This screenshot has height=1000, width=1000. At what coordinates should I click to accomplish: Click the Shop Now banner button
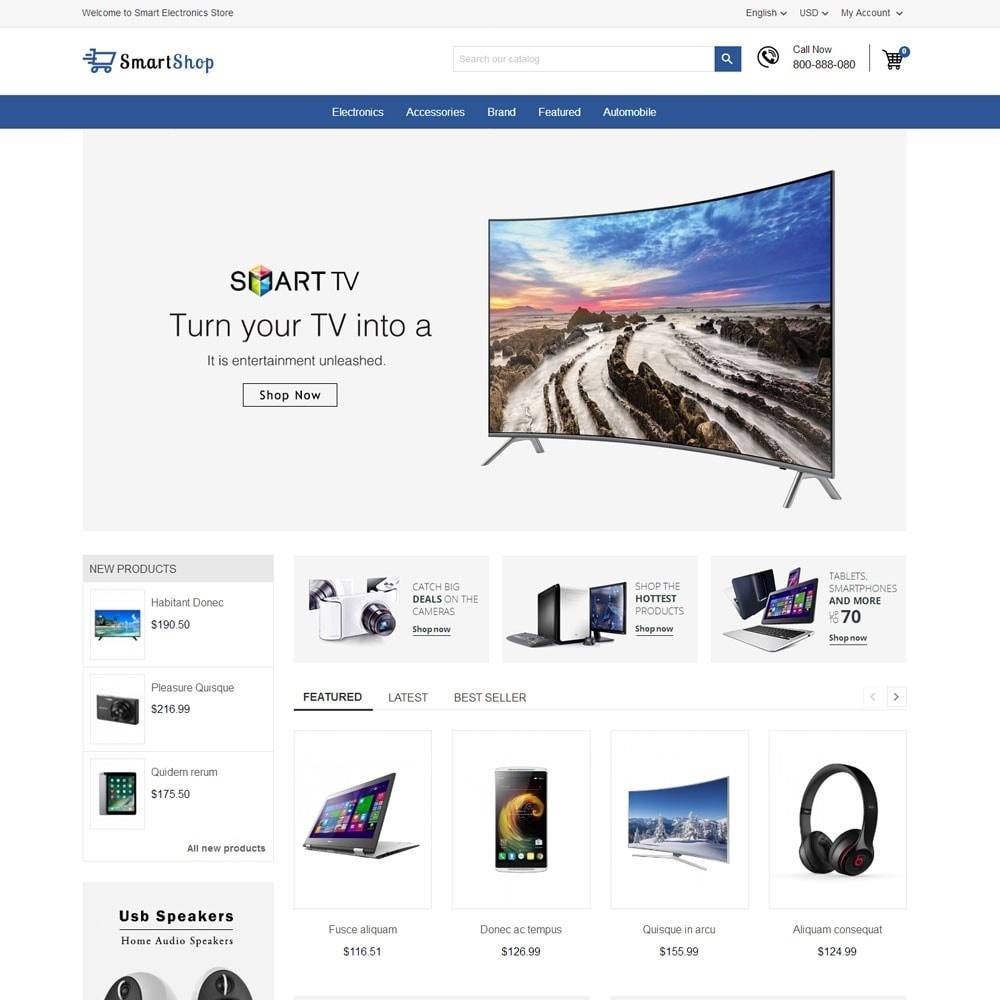(290, 395)
